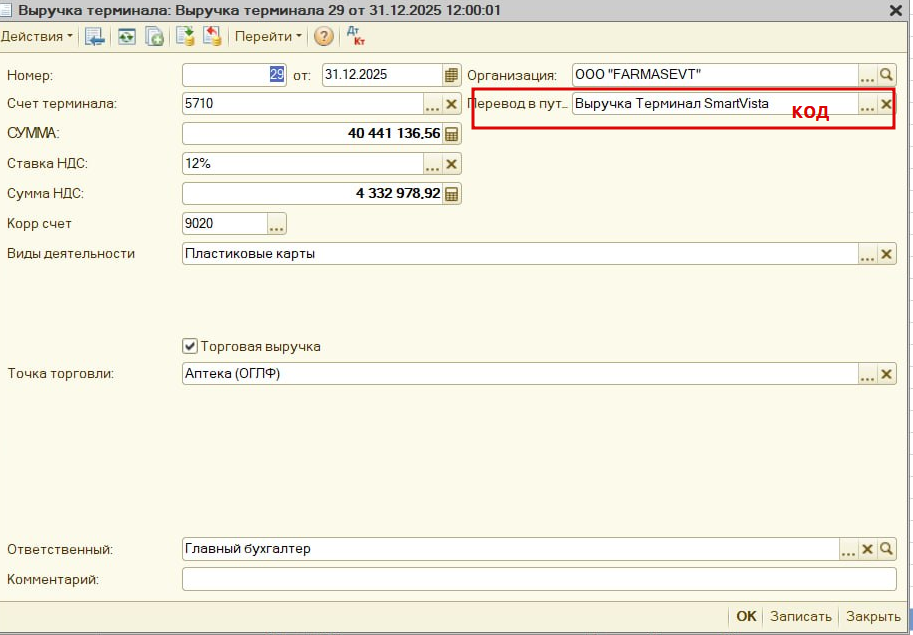Open selection list for Организация

click(868, 75)
